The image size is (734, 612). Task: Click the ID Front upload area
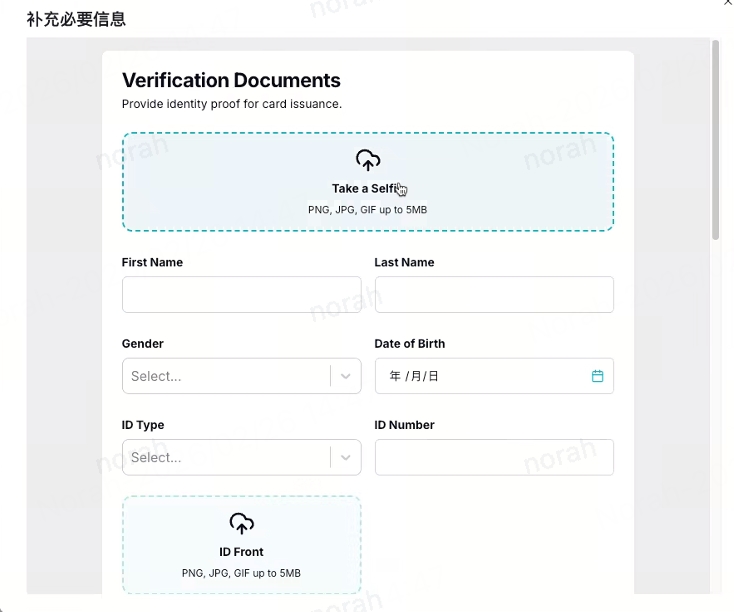(x=242, y=545)
